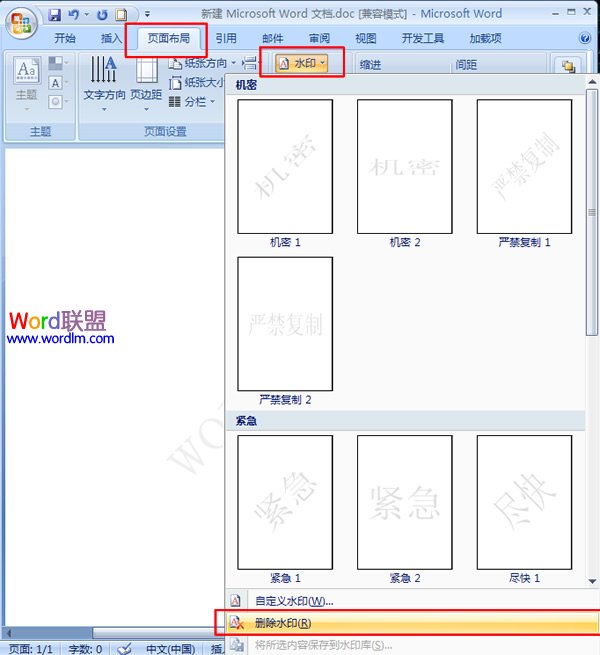Open 纸张大小 paper size option
This screenshot has height=655, width=600.
[196, 82]
